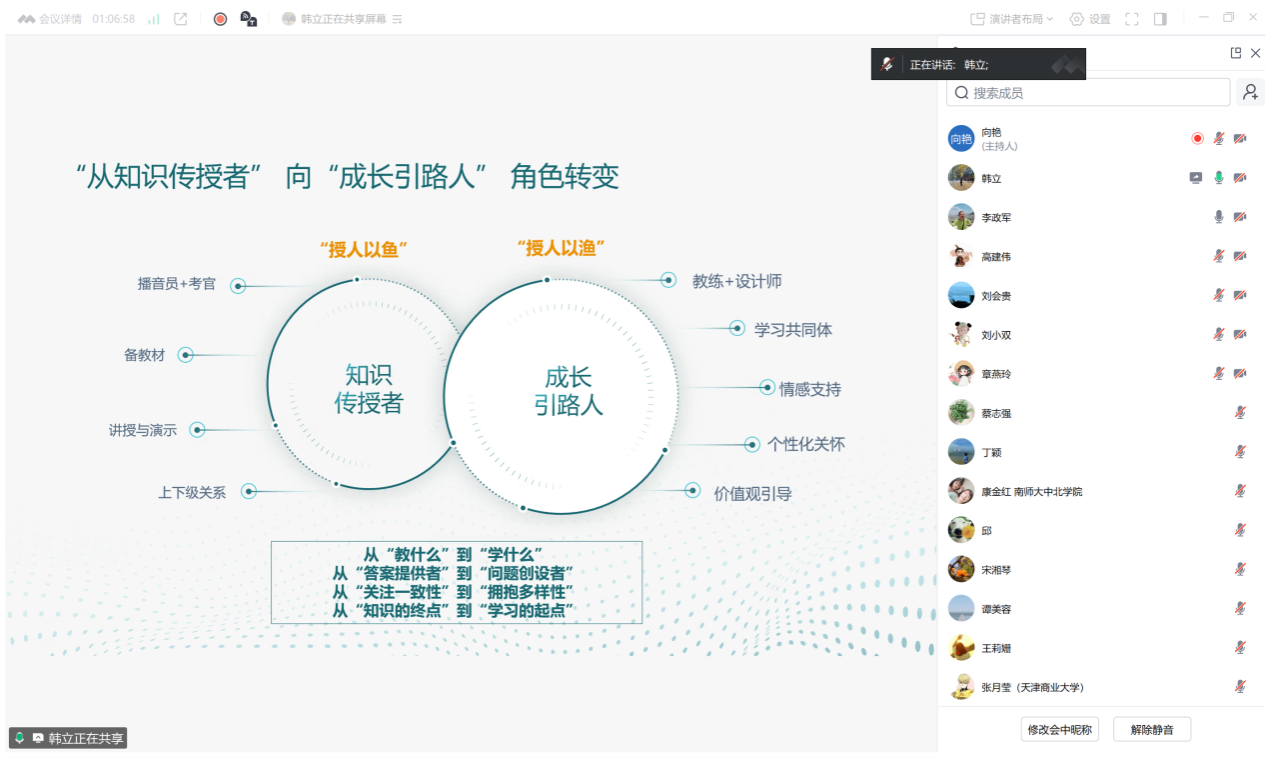Image resolution: width=1266 pixels, height=758 pixels.
Task: Pop out the participants panel
Action: click(1236, 53)
